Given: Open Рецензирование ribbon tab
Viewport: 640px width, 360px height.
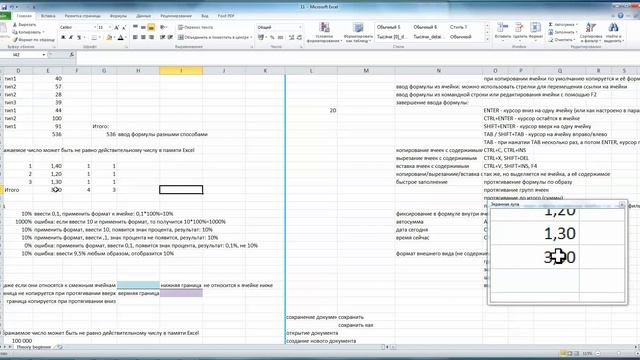Looking at the screenshot, I should [176, 16].
